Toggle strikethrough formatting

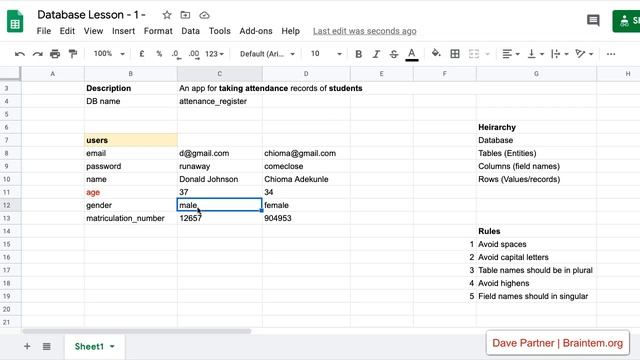(x=393, y=54)
